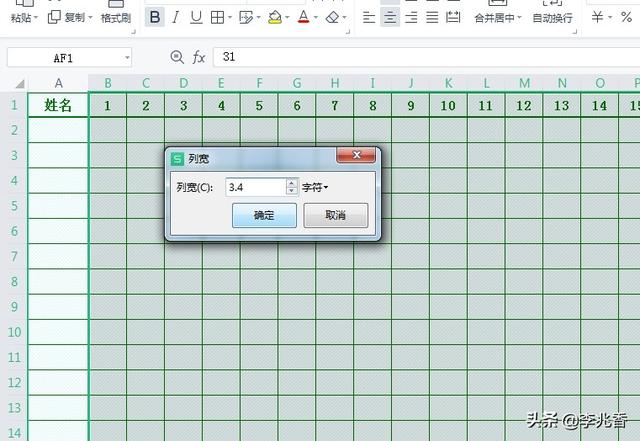This screenshot has width=640, height=441.
Task: Click the select-all corner triangle
Action: tap(20, 84)
